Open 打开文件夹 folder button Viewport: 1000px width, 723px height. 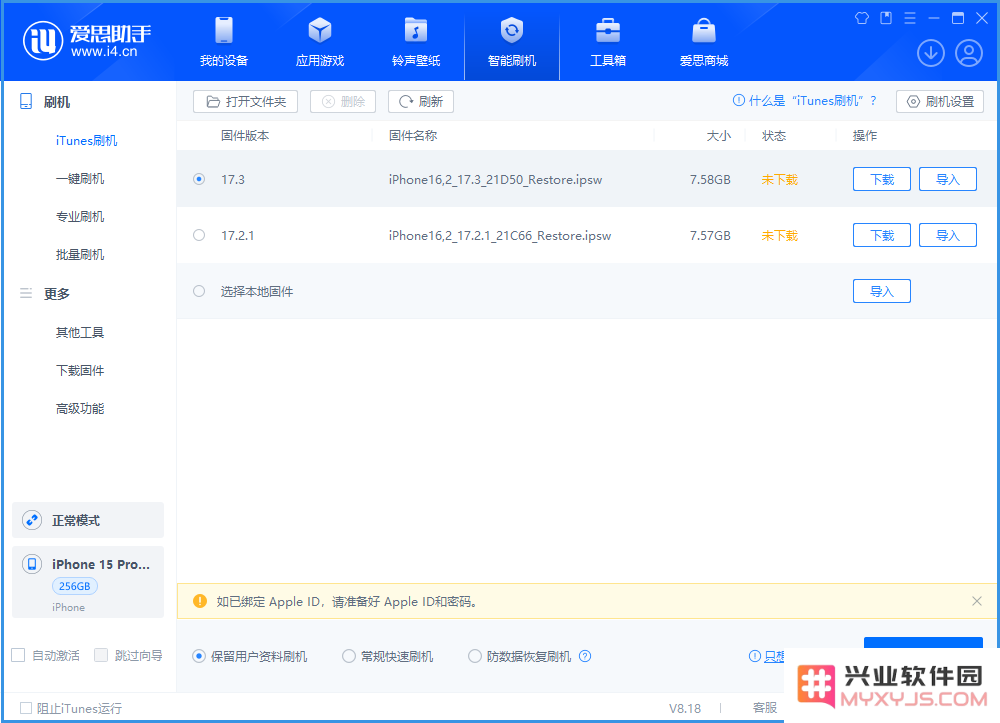click(246, 101)
